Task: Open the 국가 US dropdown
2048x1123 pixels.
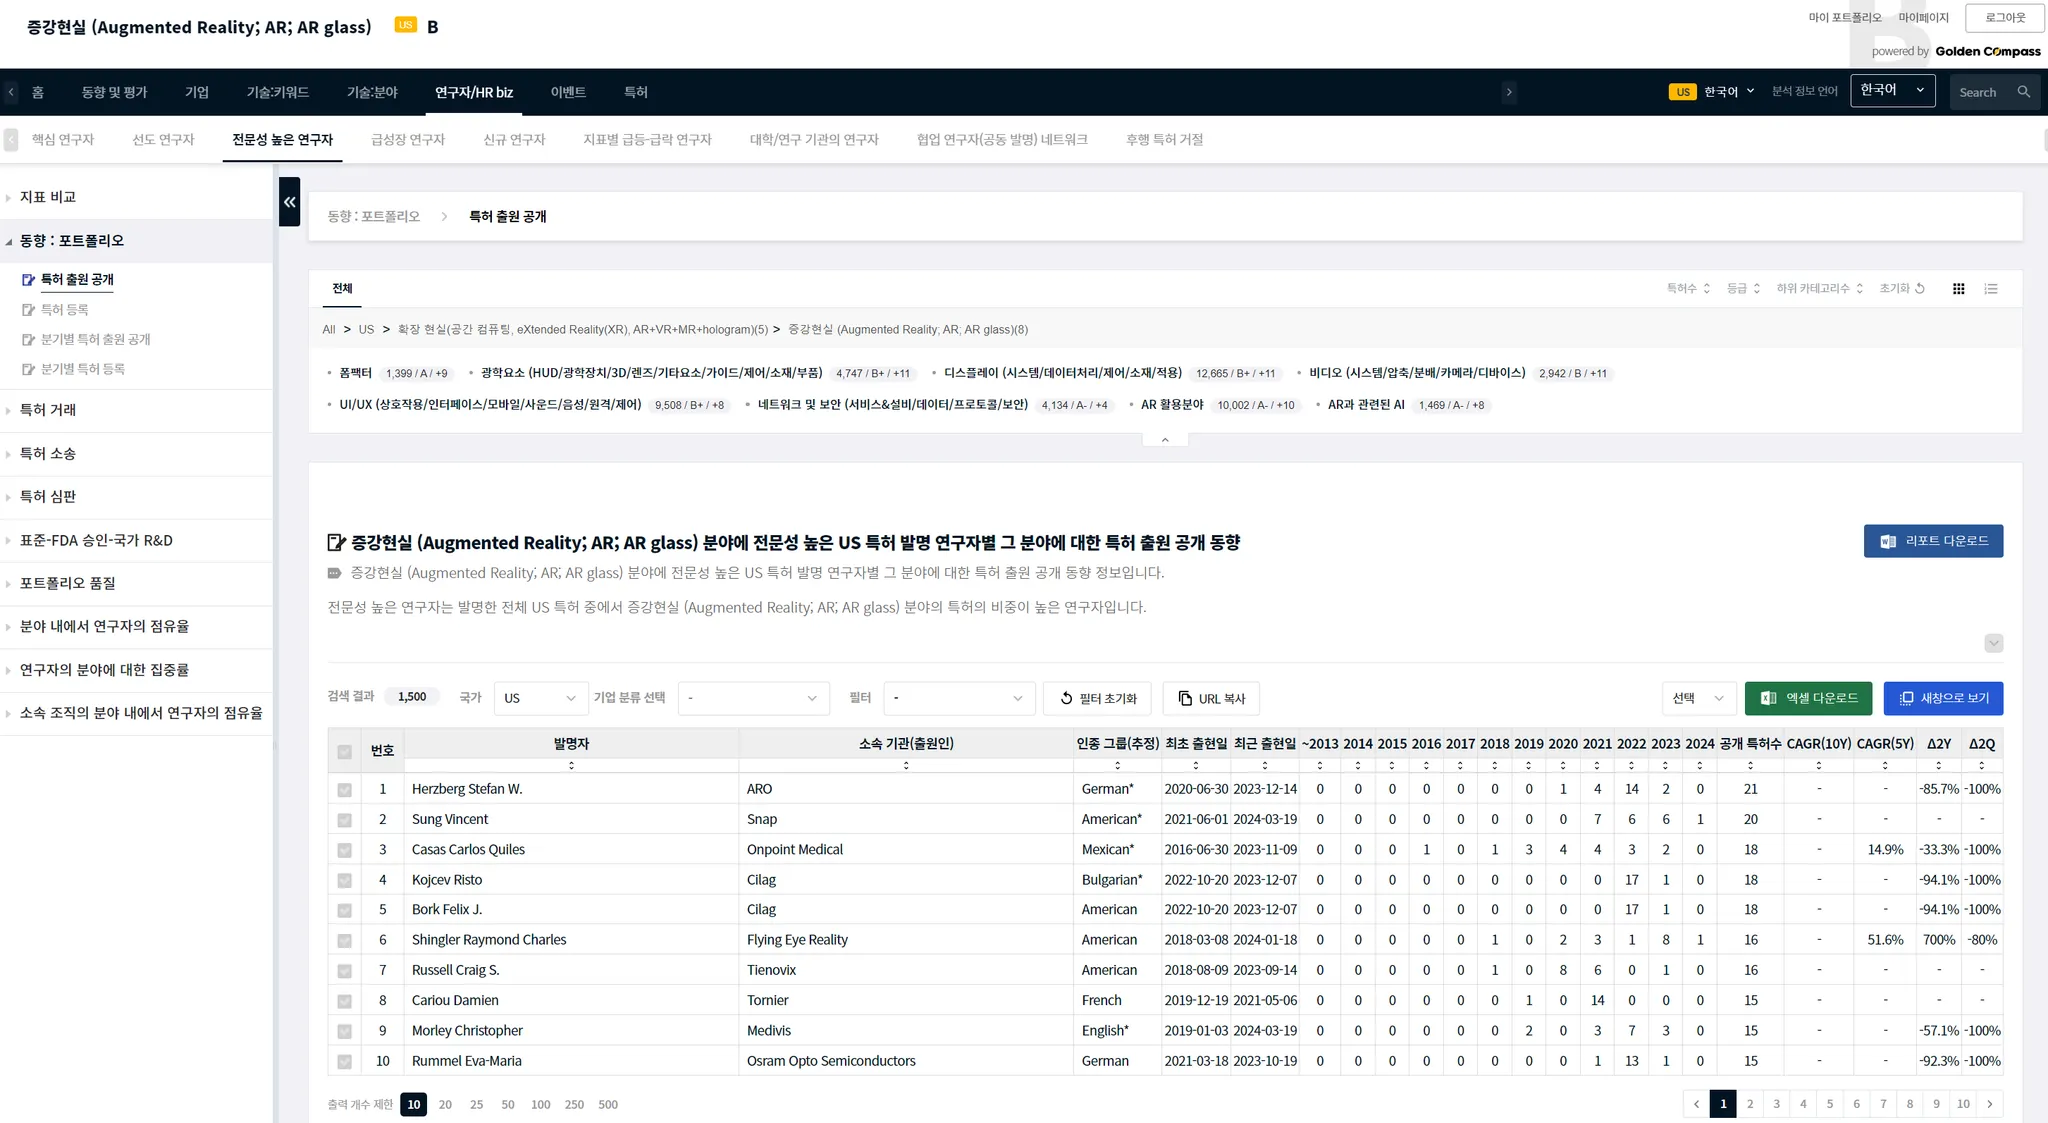Action: 540,698
